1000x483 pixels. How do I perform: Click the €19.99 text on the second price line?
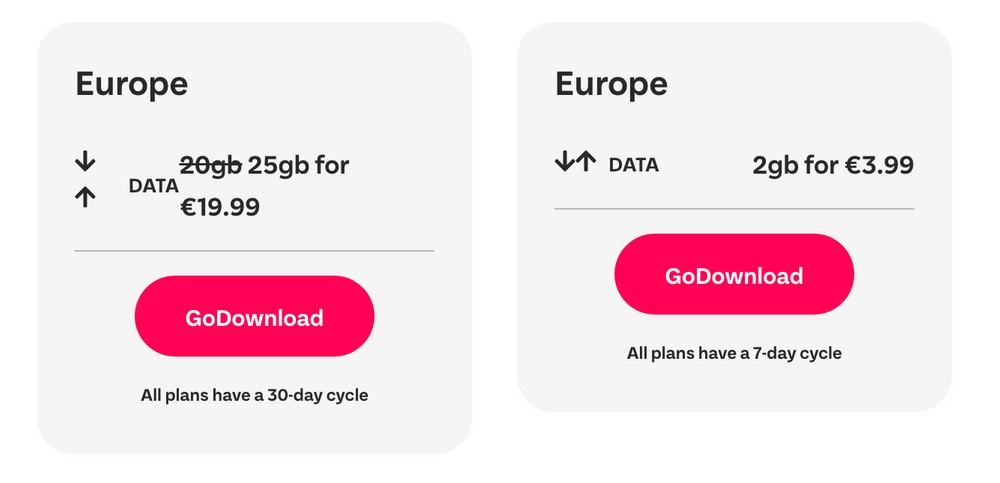pos(220,207)
